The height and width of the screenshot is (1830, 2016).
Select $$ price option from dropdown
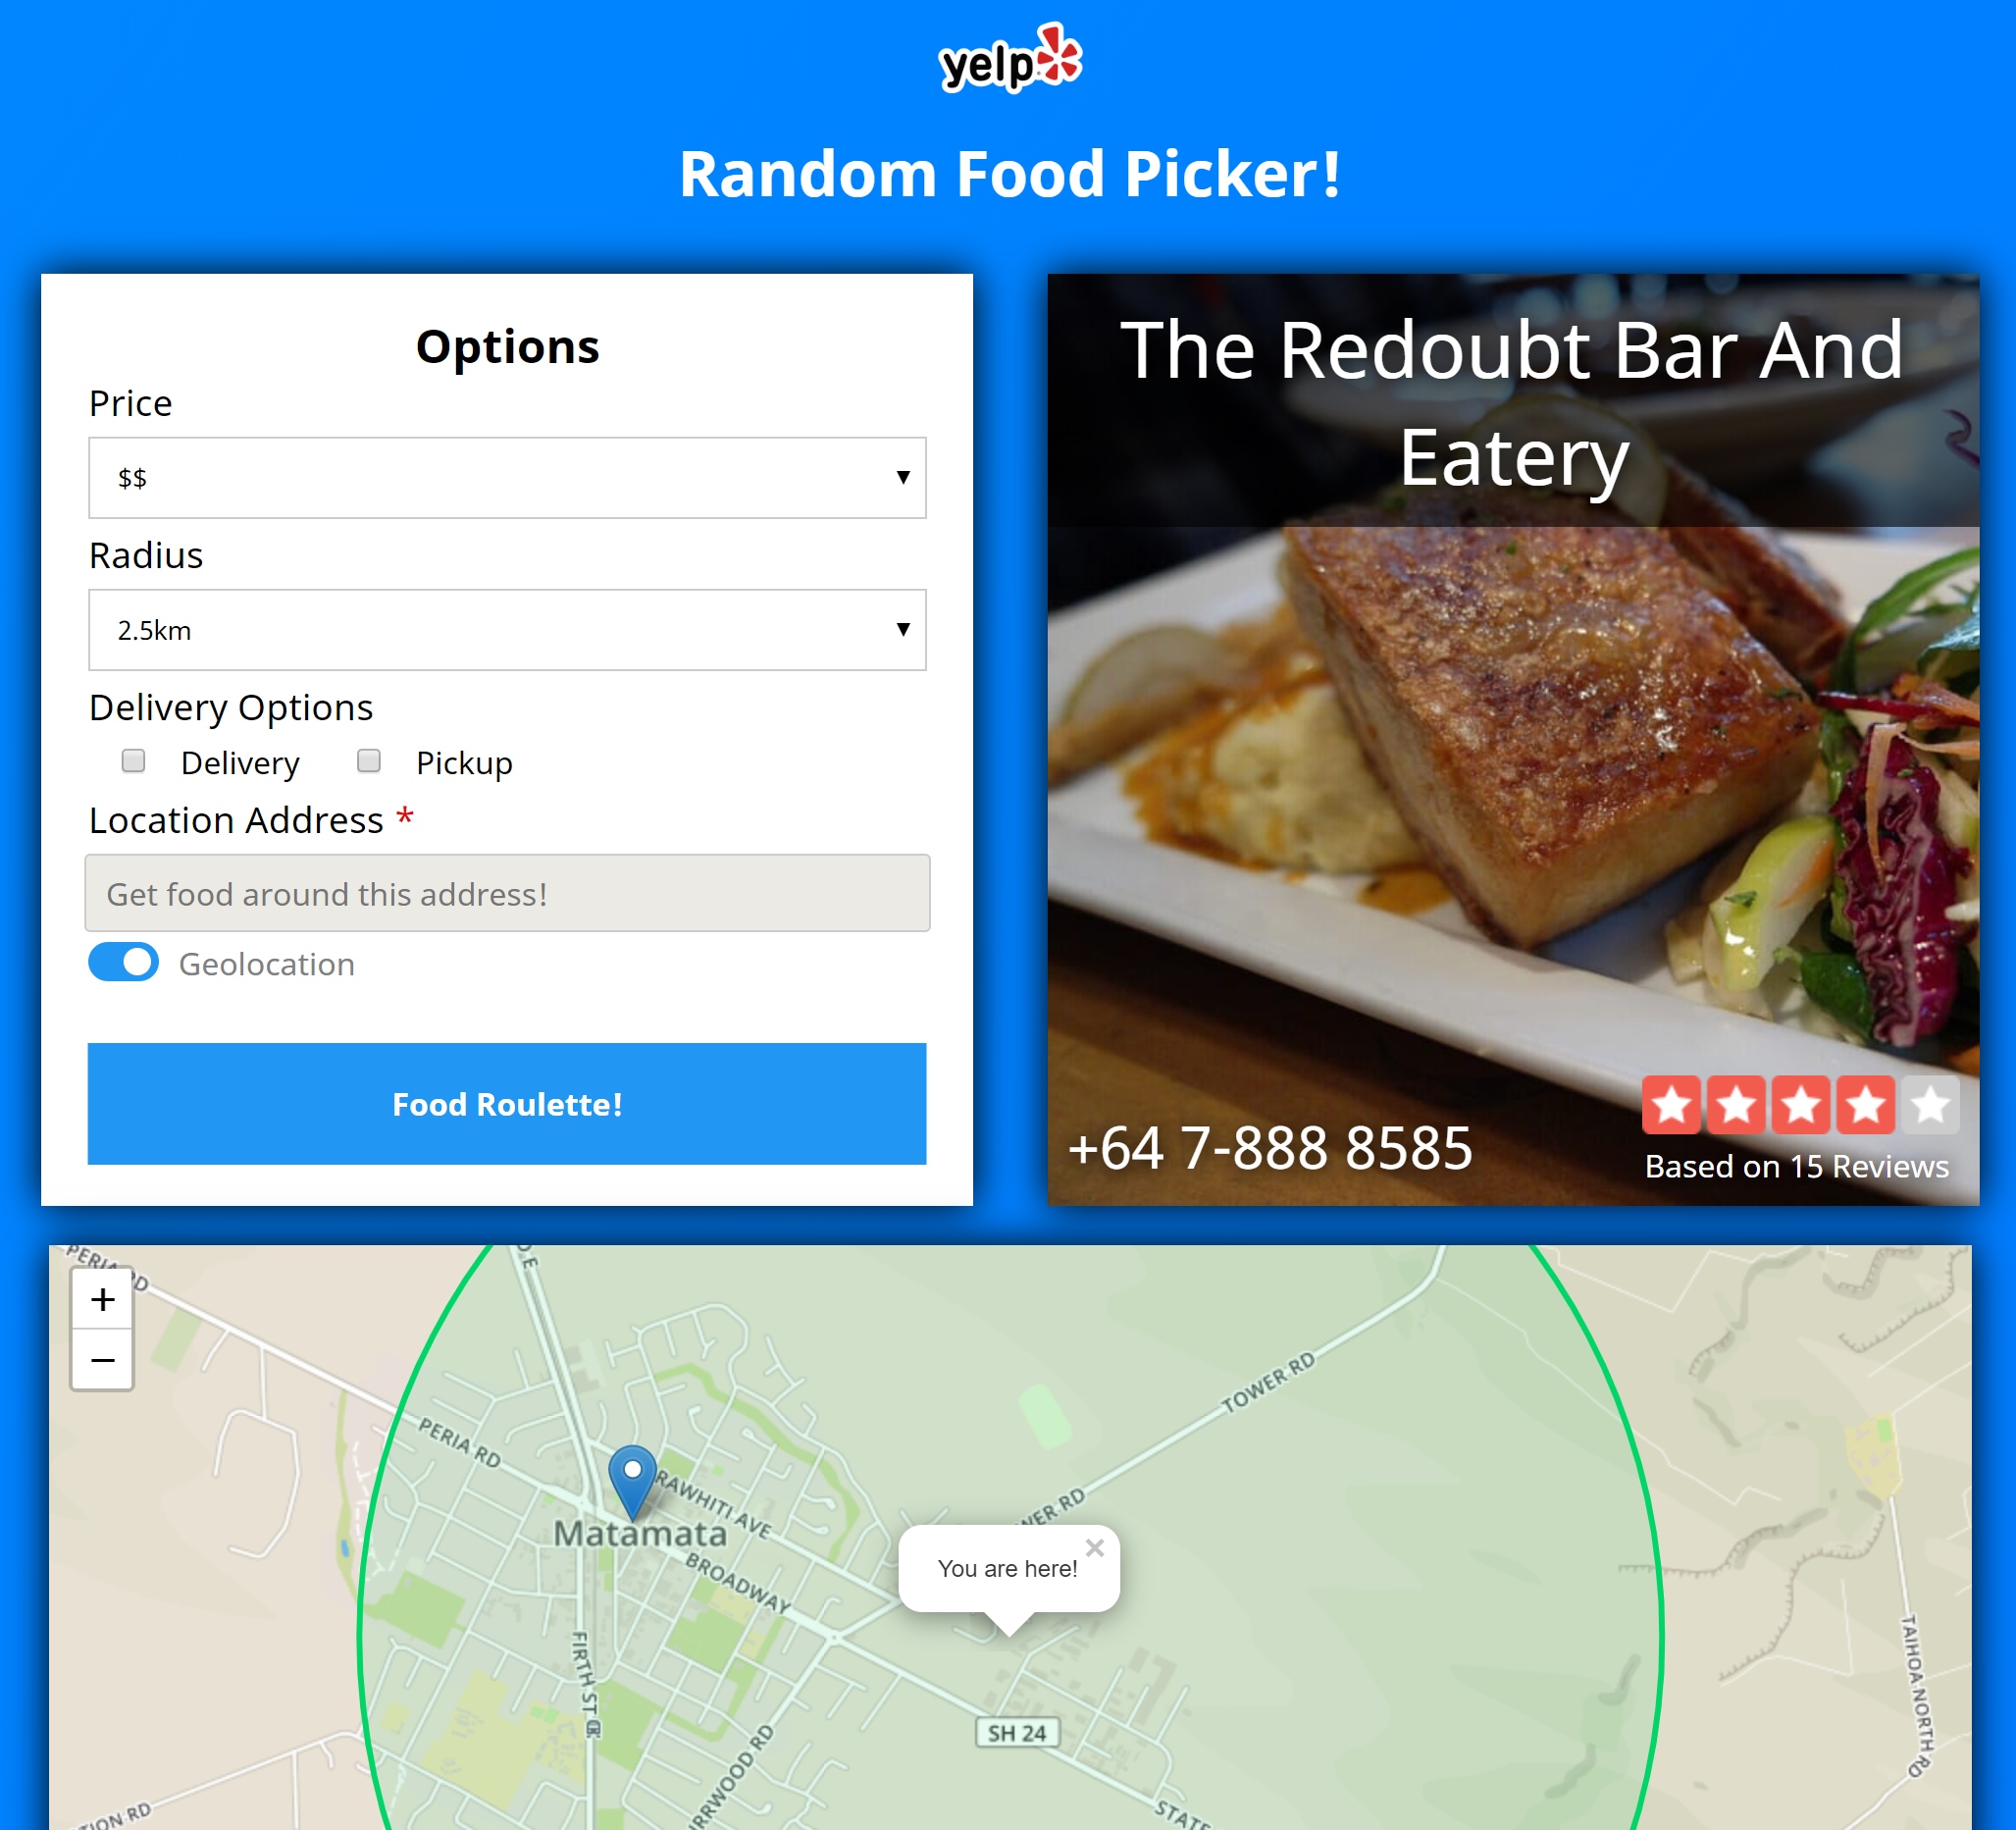coord(507,476)
